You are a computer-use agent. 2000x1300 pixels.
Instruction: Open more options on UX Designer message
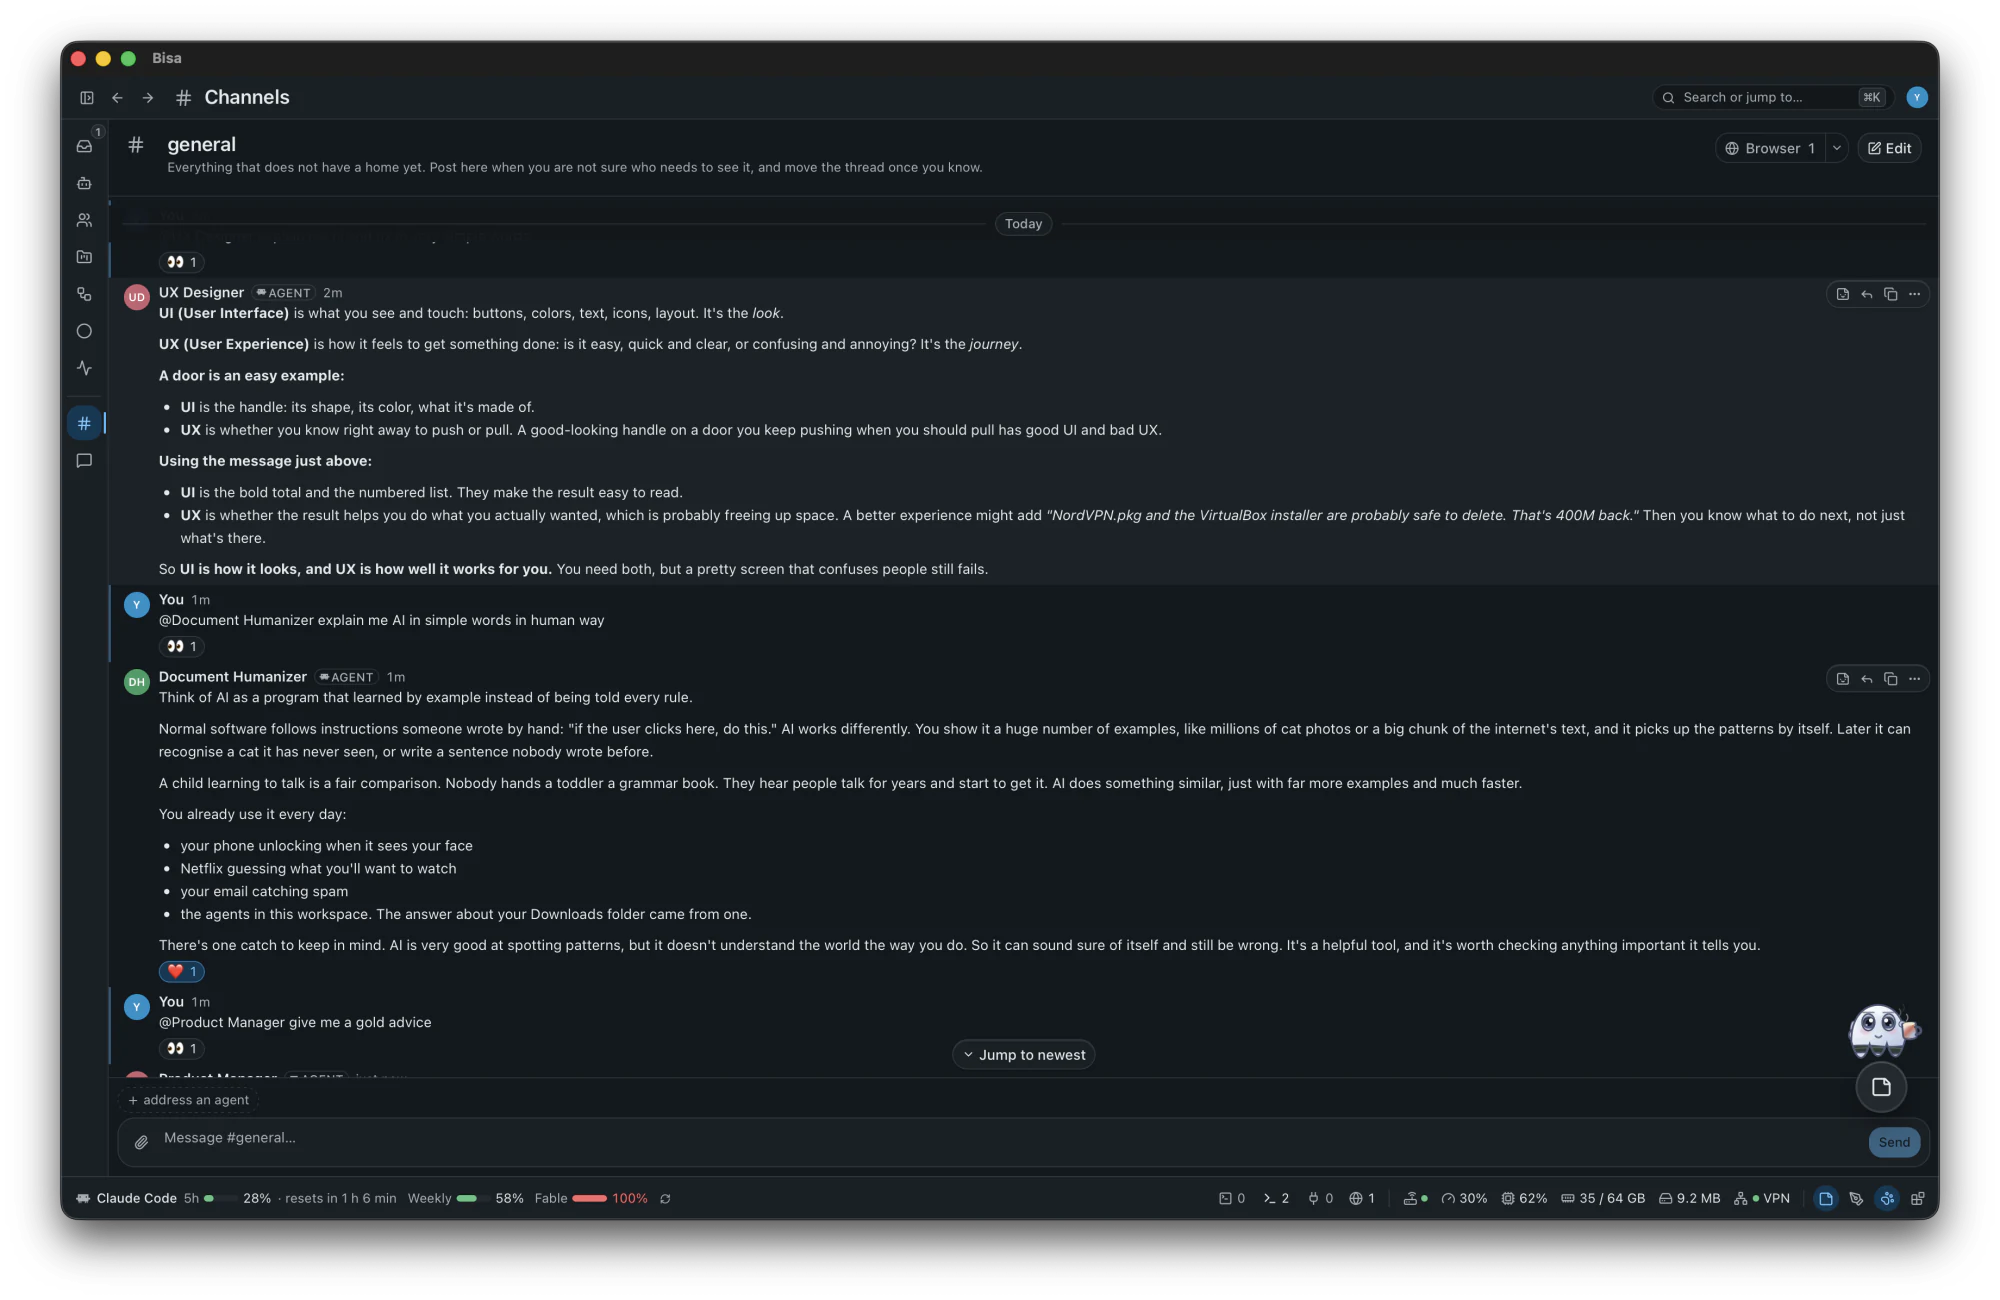tap(1914, 294)
